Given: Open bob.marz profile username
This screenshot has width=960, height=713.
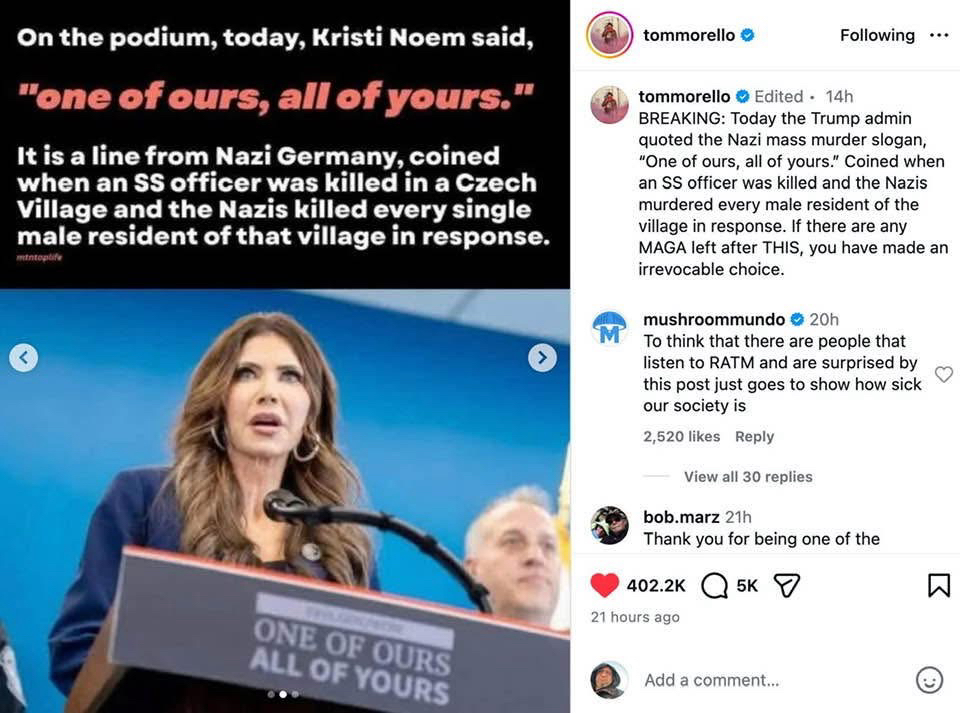Looking at the screenshot, I should [681, 517].
